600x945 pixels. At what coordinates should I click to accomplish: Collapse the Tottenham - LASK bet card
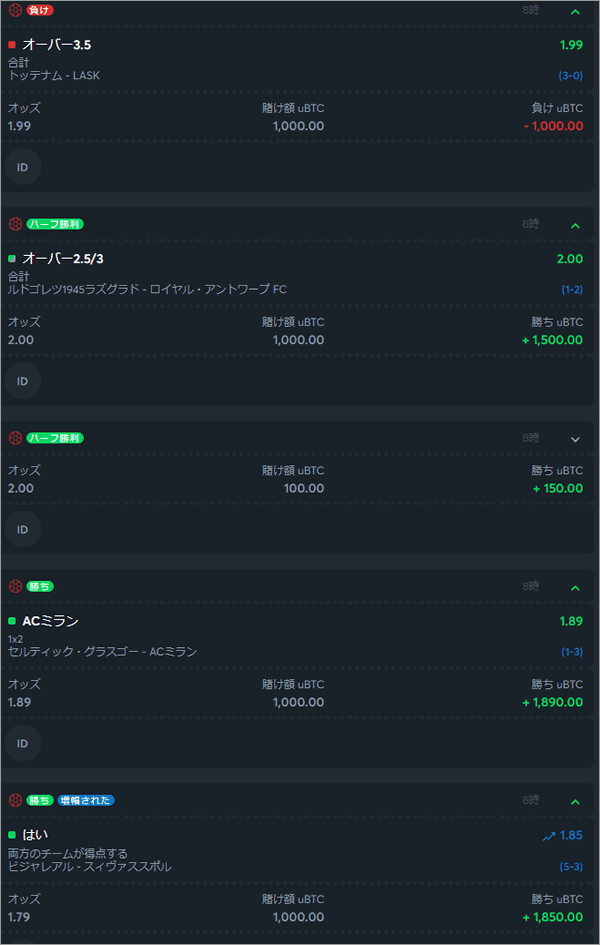(575, 11)
